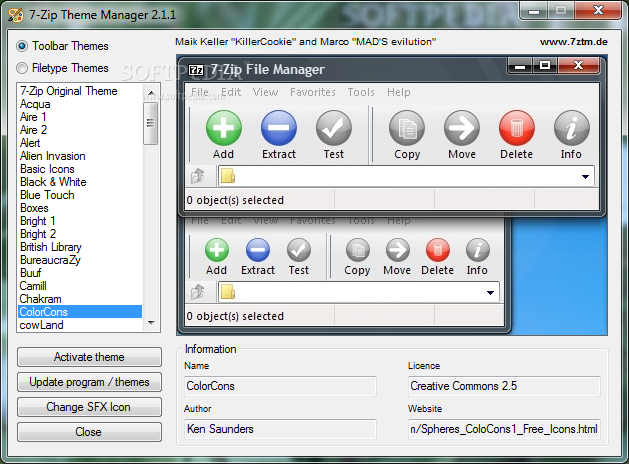629x464 pixels.
Task: Select the Toolbar Themes radio button
Action: tap(22, 46)
